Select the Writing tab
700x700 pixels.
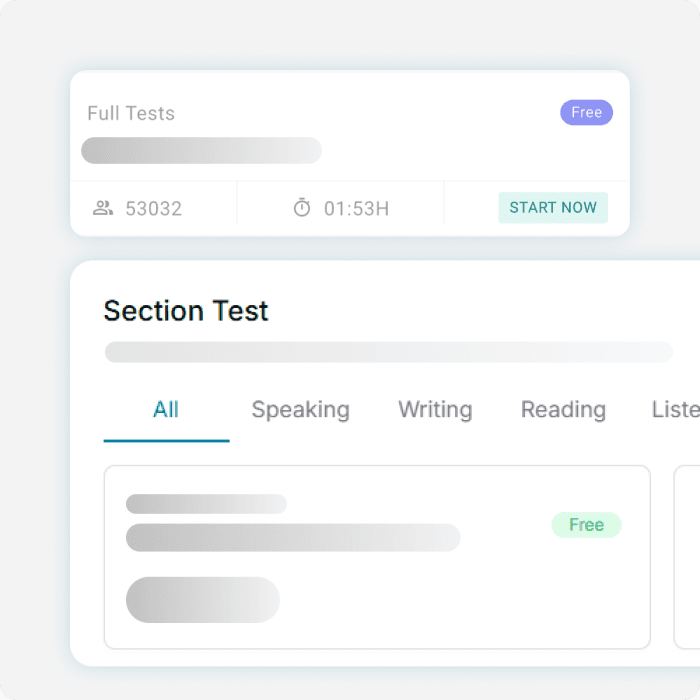[x=435, y=410]
